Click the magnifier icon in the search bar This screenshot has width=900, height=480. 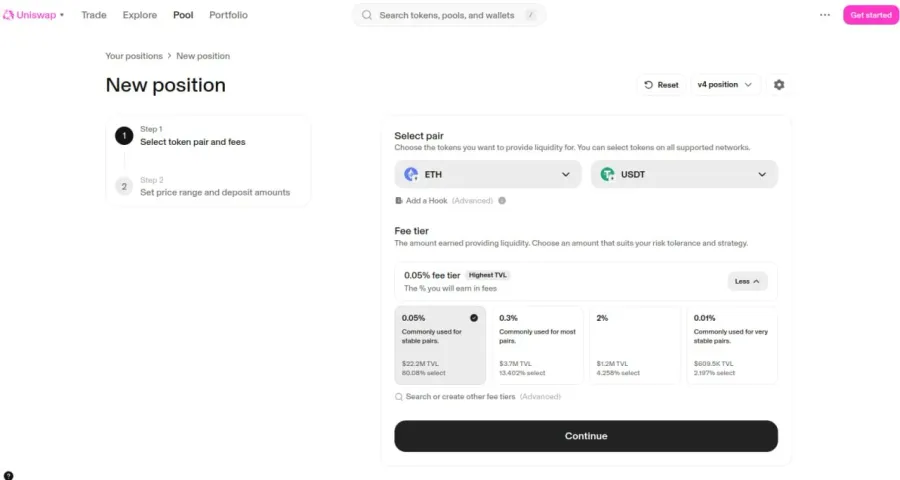pyautogui.click(x=367, y=15)
